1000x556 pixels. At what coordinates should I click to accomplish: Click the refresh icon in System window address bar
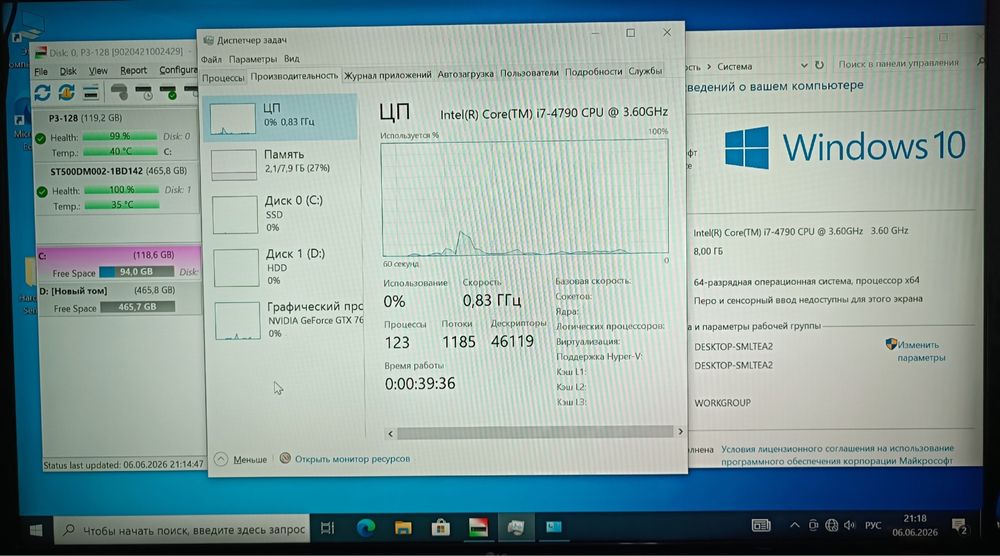[820, 65]
